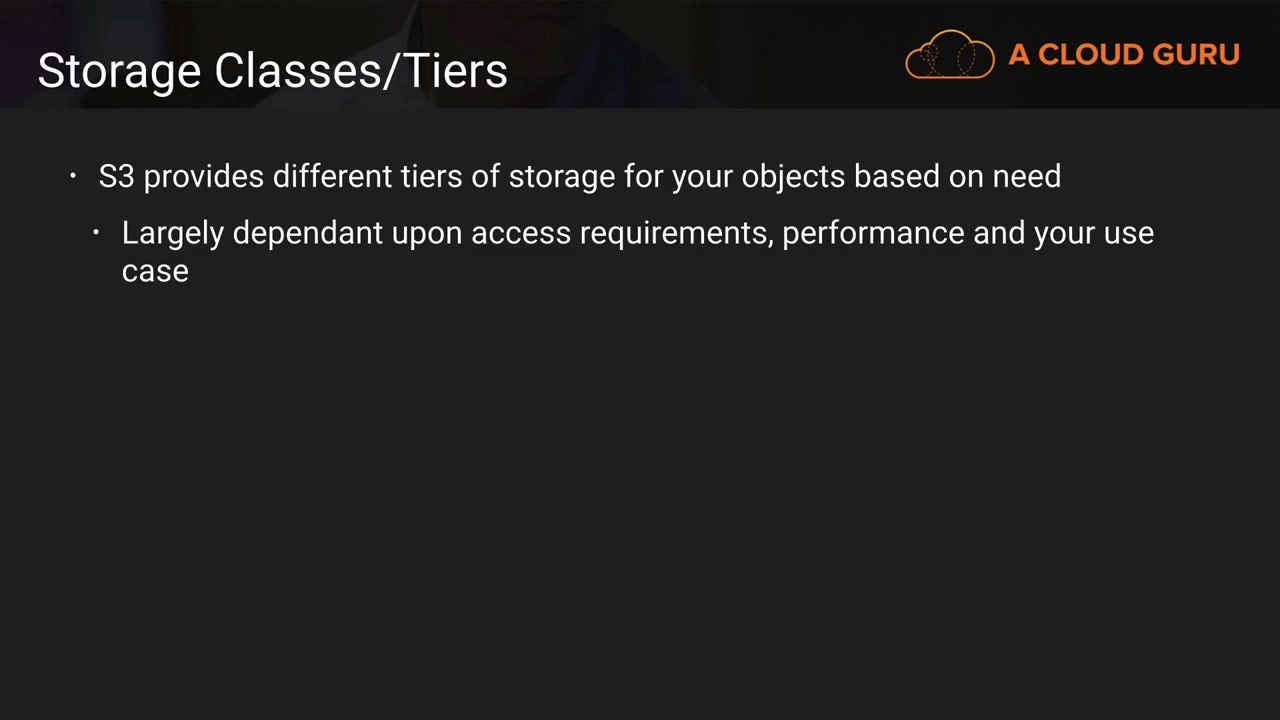
Task: Click the word 'case' on the wrapped line
Action: pyautogui.click(x=155, y=271)
